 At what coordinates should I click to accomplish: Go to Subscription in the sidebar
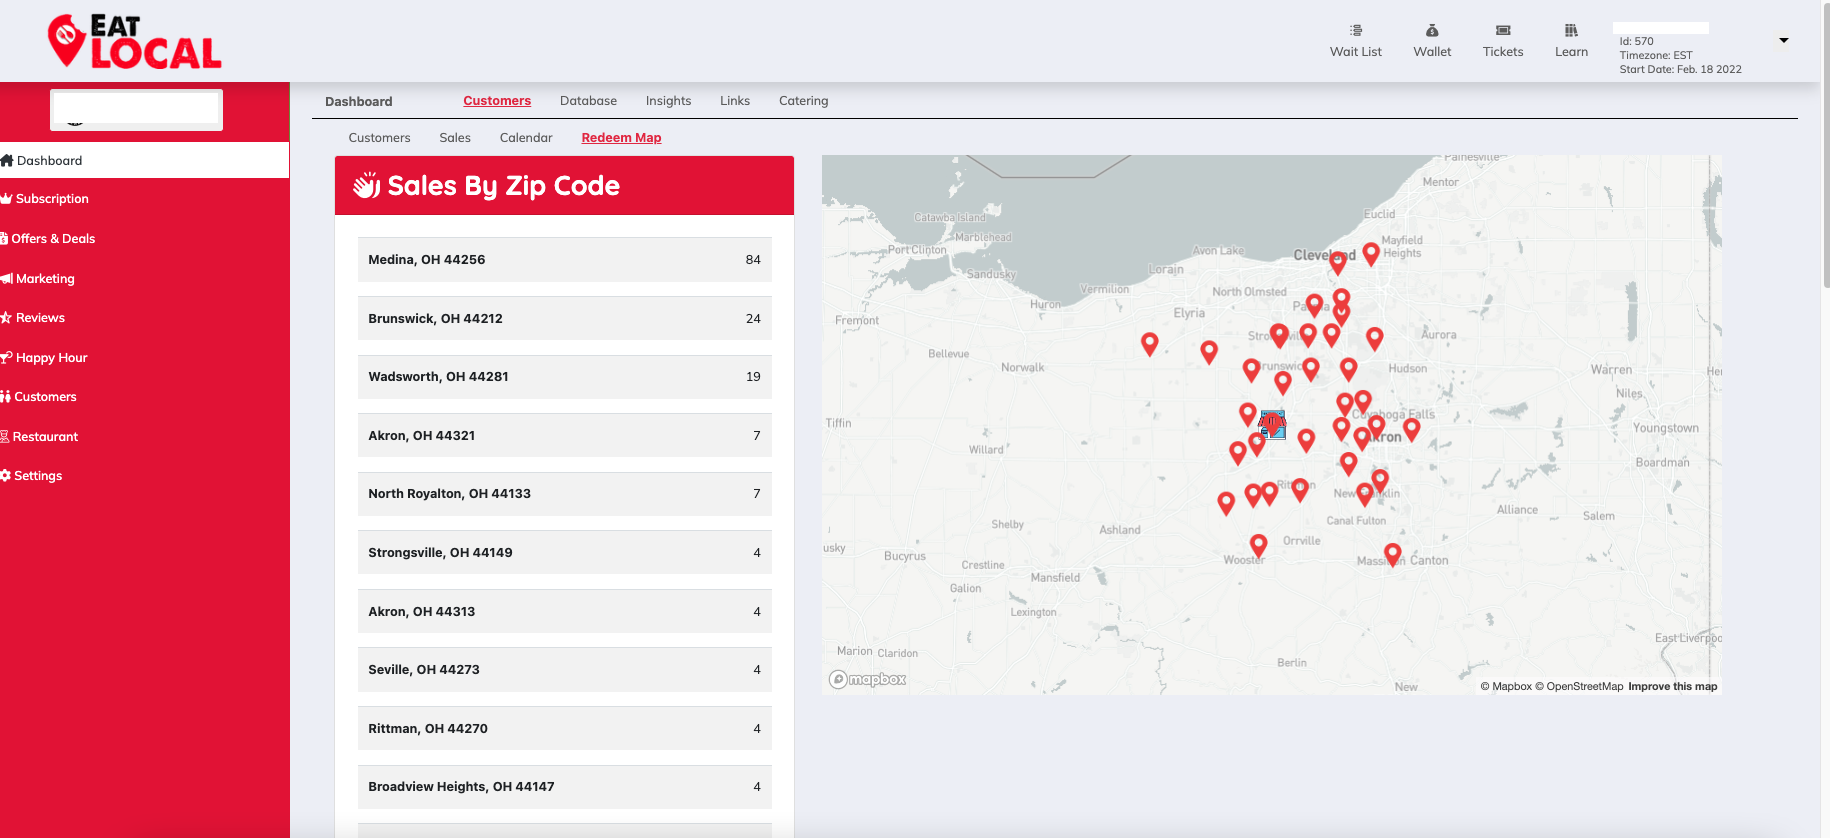(x=52, y=199)
